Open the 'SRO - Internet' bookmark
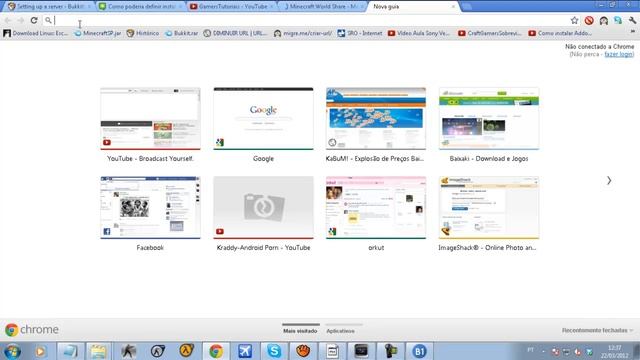Viewport: 640px width, 360px height. click(360, 33)
